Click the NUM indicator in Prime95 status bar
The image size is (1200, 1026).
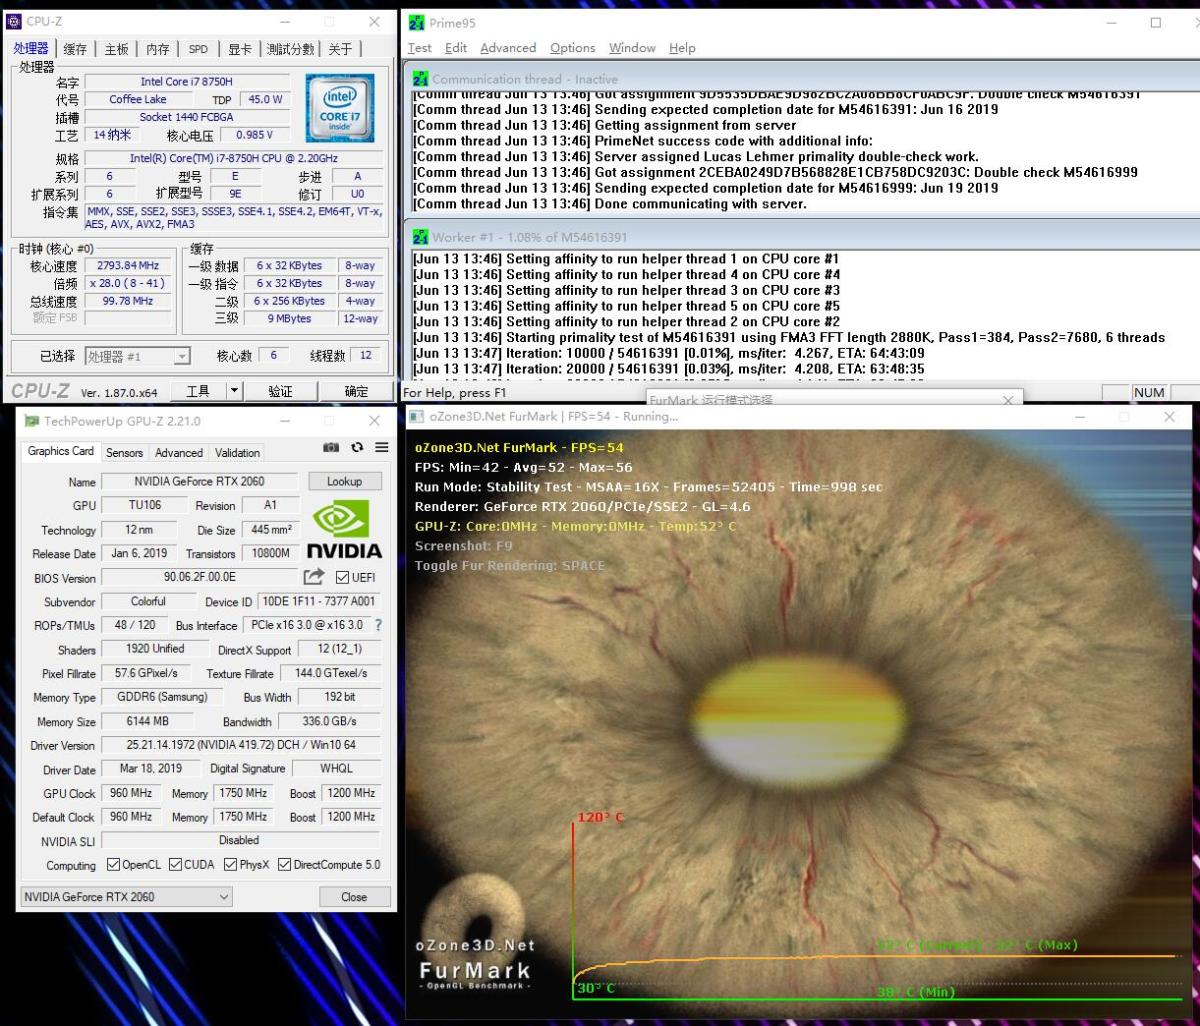1148,393
